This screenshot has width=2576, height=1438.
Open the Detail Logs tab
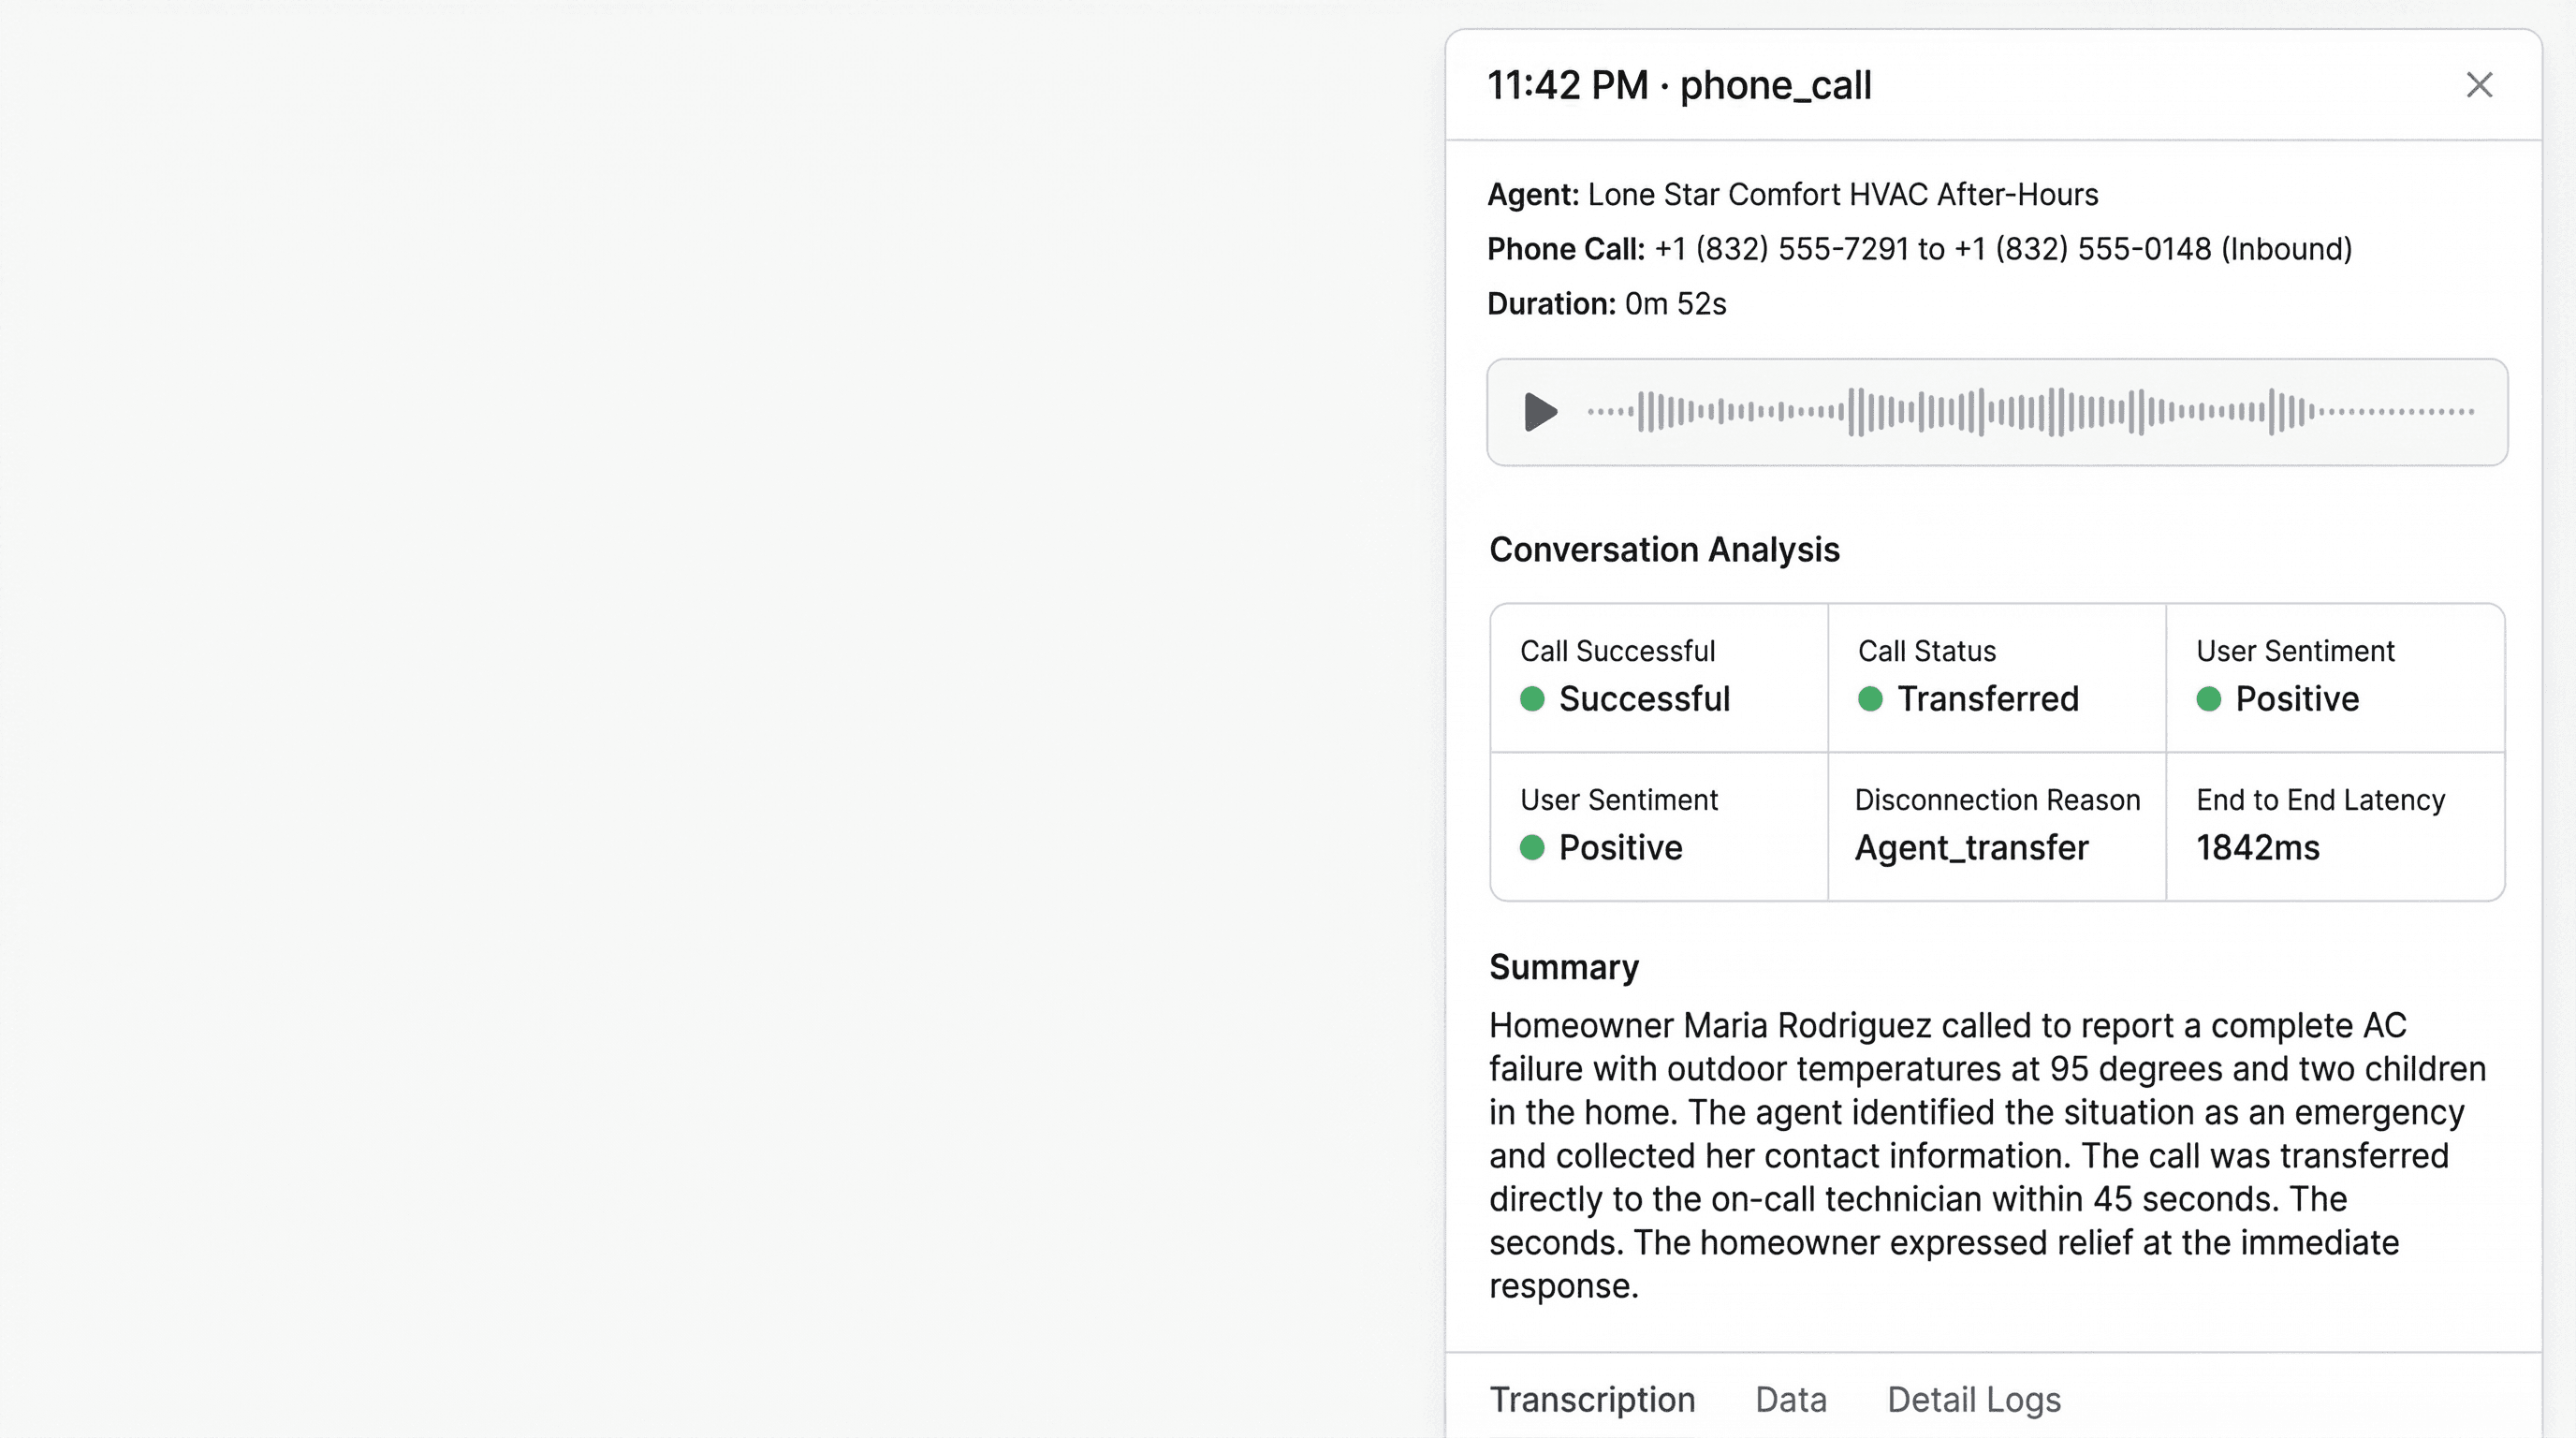coord(1973,1400)
